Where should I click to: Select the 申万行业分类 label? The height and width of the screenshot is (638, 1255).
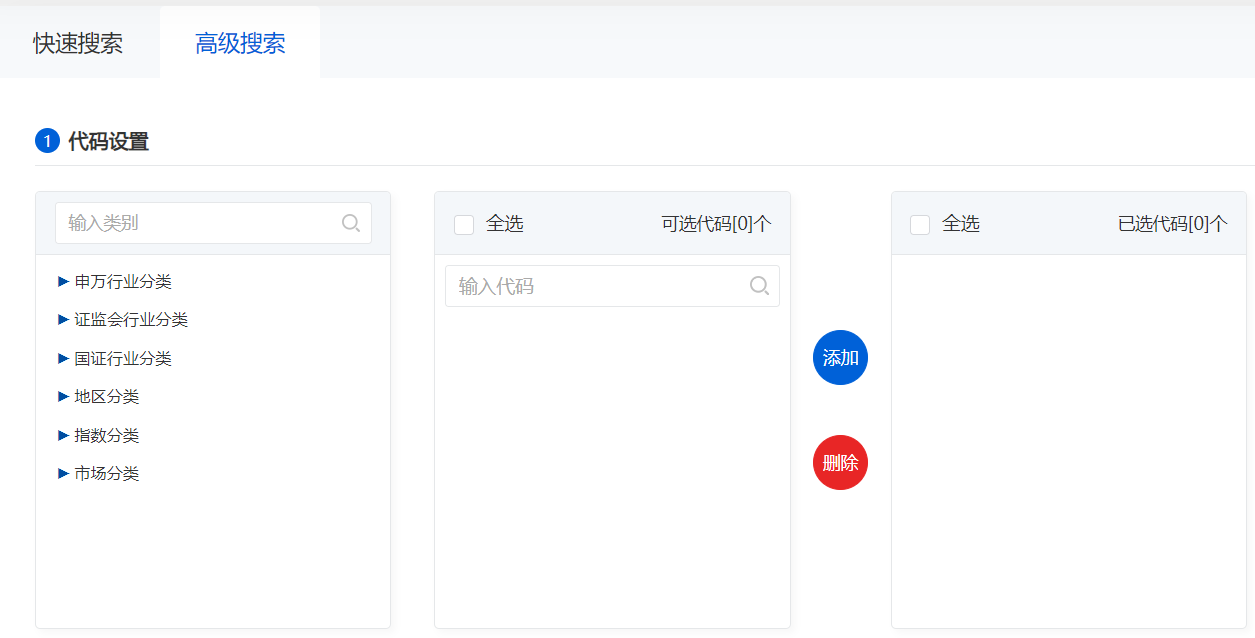[123, 282]
